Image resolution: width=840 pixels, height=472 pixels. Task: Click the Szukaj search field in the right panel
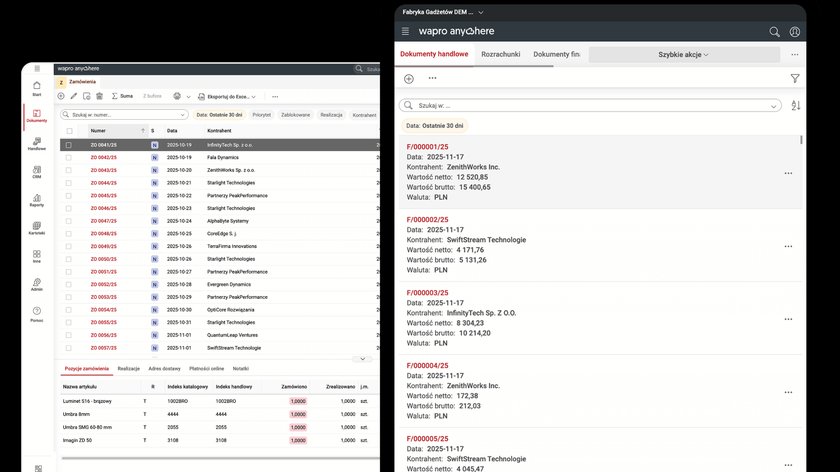590,105
